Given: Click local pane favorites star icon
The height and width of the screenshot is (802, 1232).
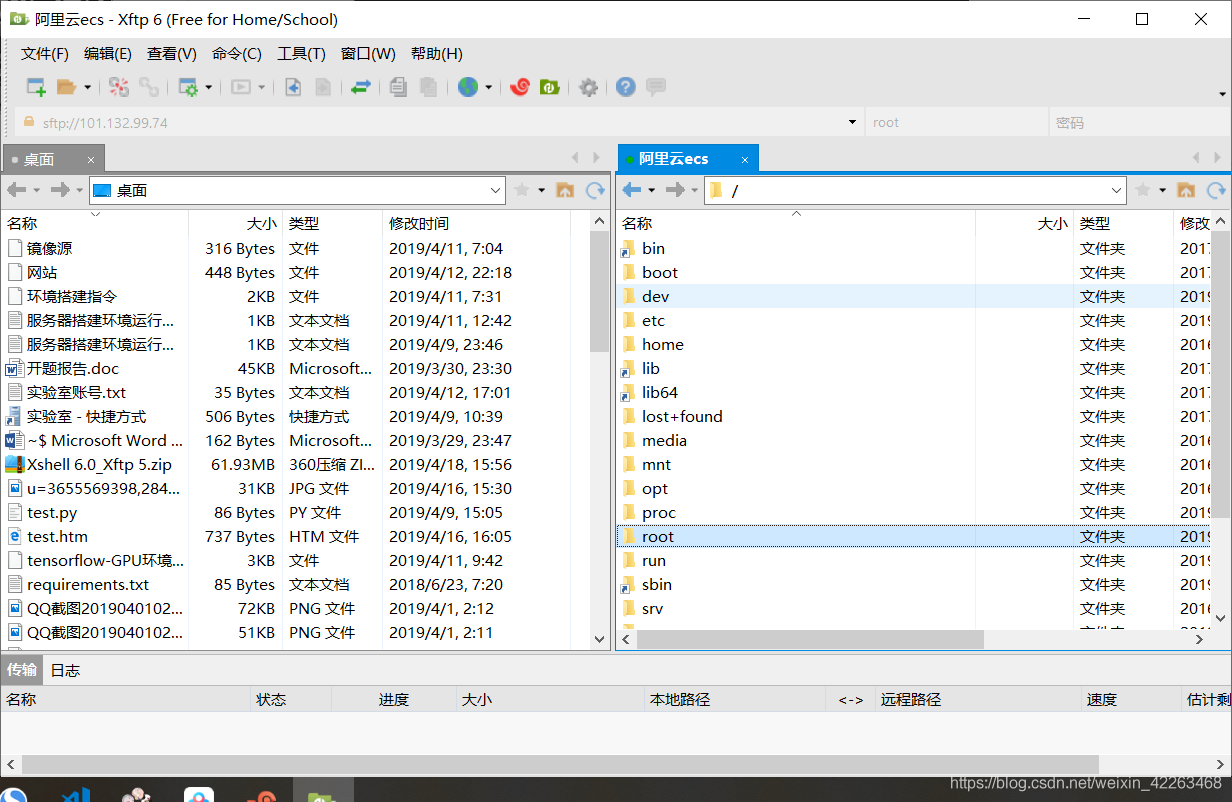Looking at the screenshot, I should tap(522, 190).
